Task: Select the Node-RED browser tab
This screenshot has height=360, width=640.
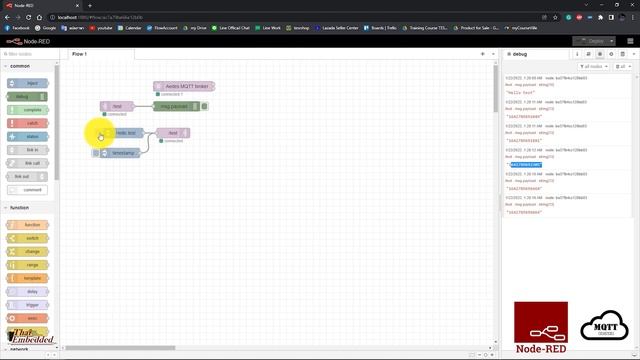Action: 41,6
